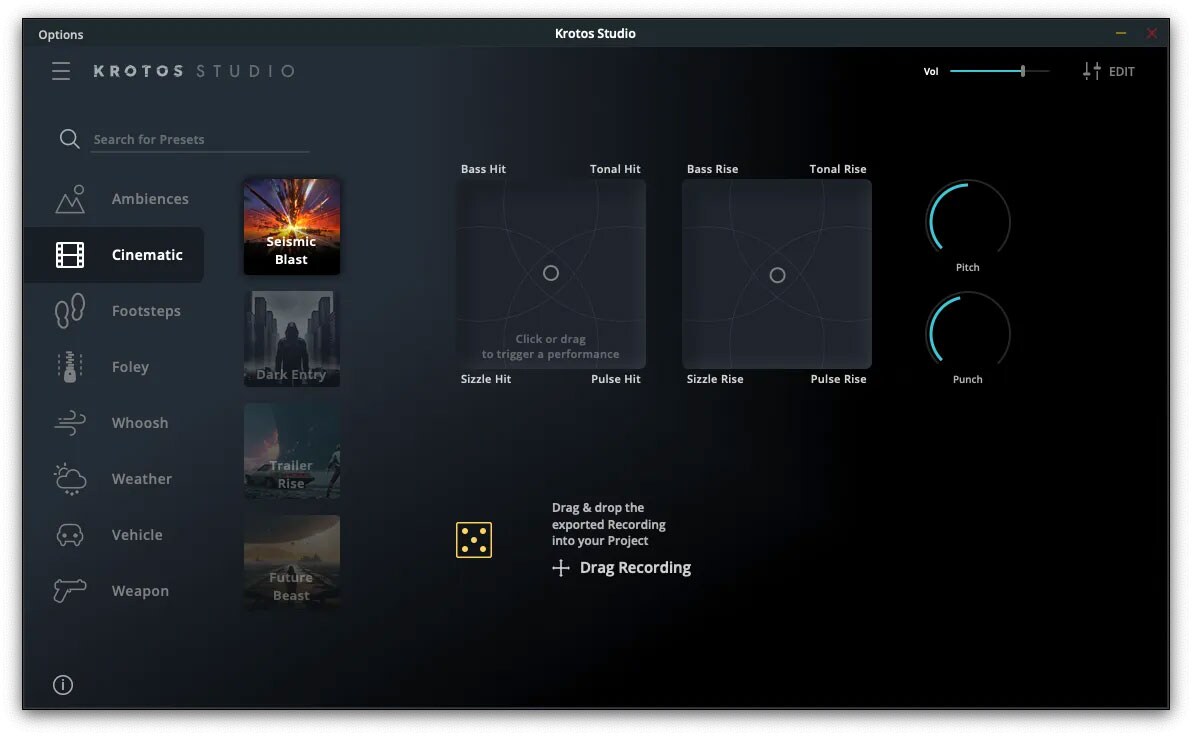Pick the Weather cloud icon
The height and width of the screenshot is (736, 1192).
[70, 479]
